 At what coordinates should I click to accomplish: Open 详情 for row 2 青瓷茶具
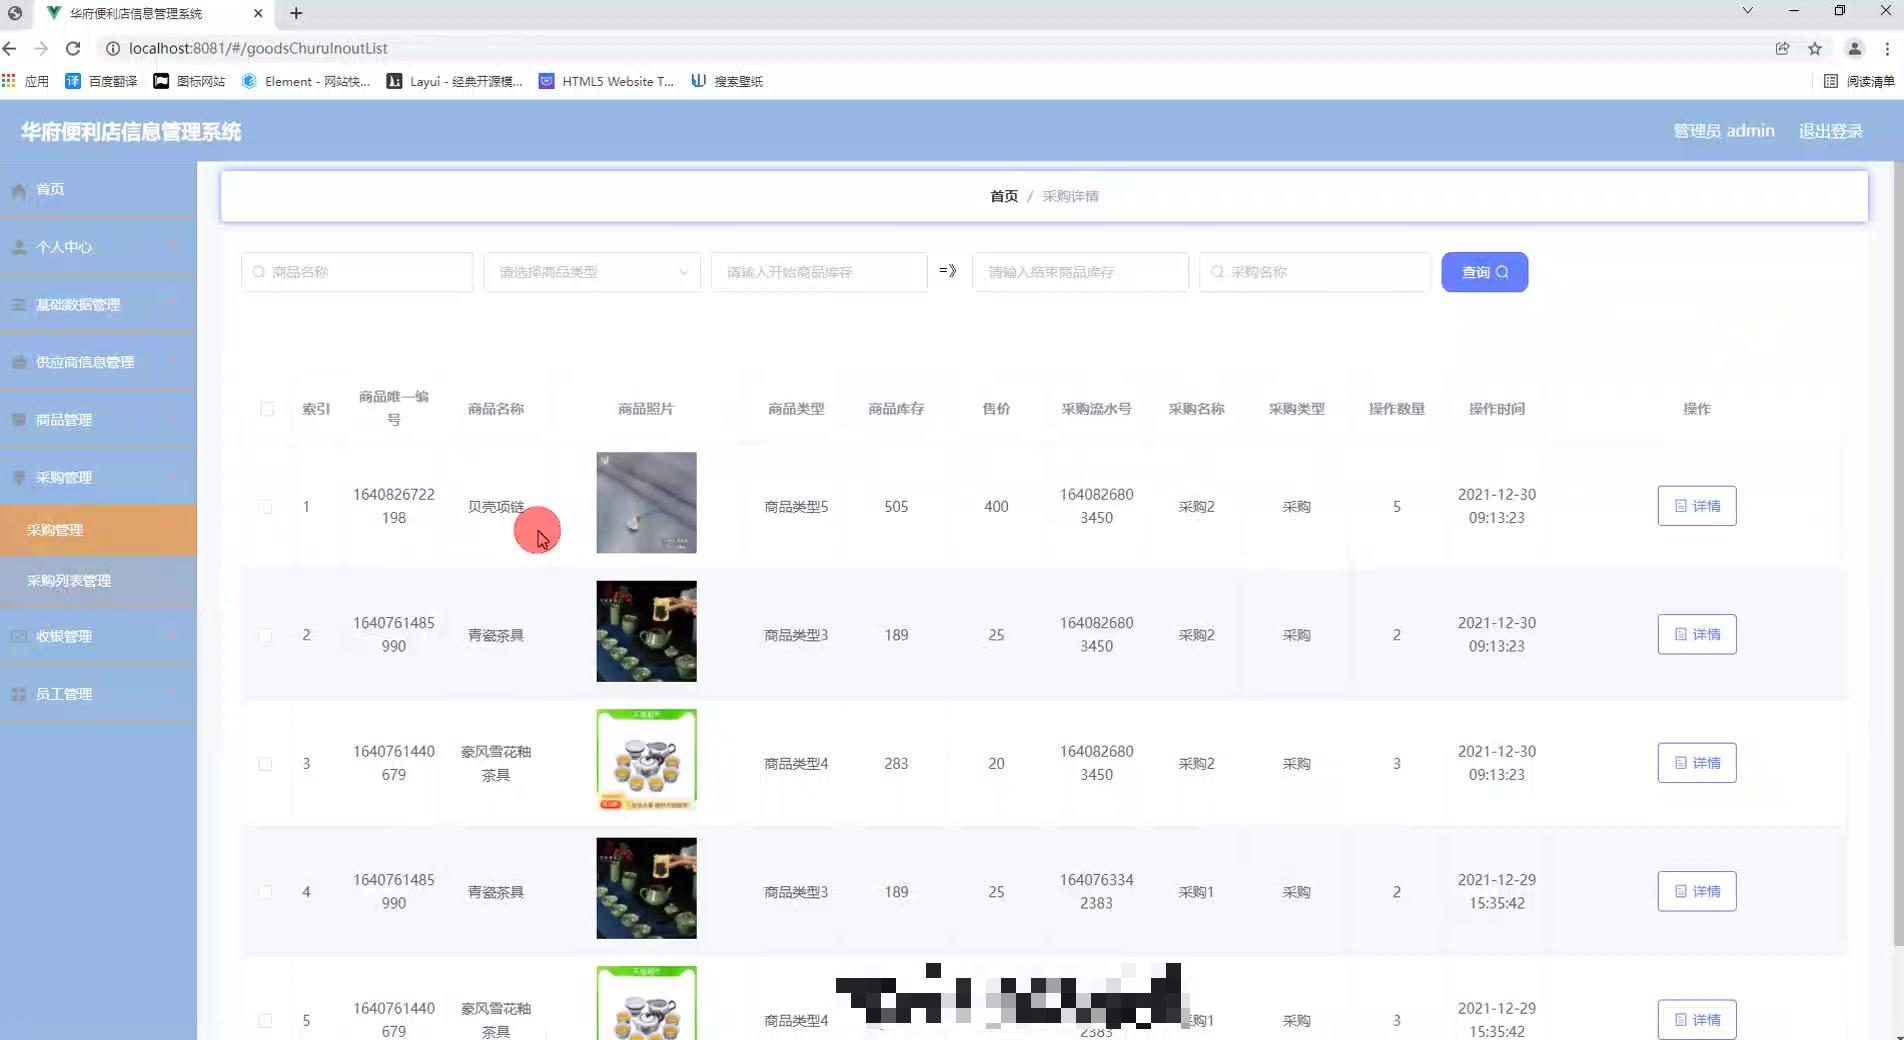[1697, 634]
